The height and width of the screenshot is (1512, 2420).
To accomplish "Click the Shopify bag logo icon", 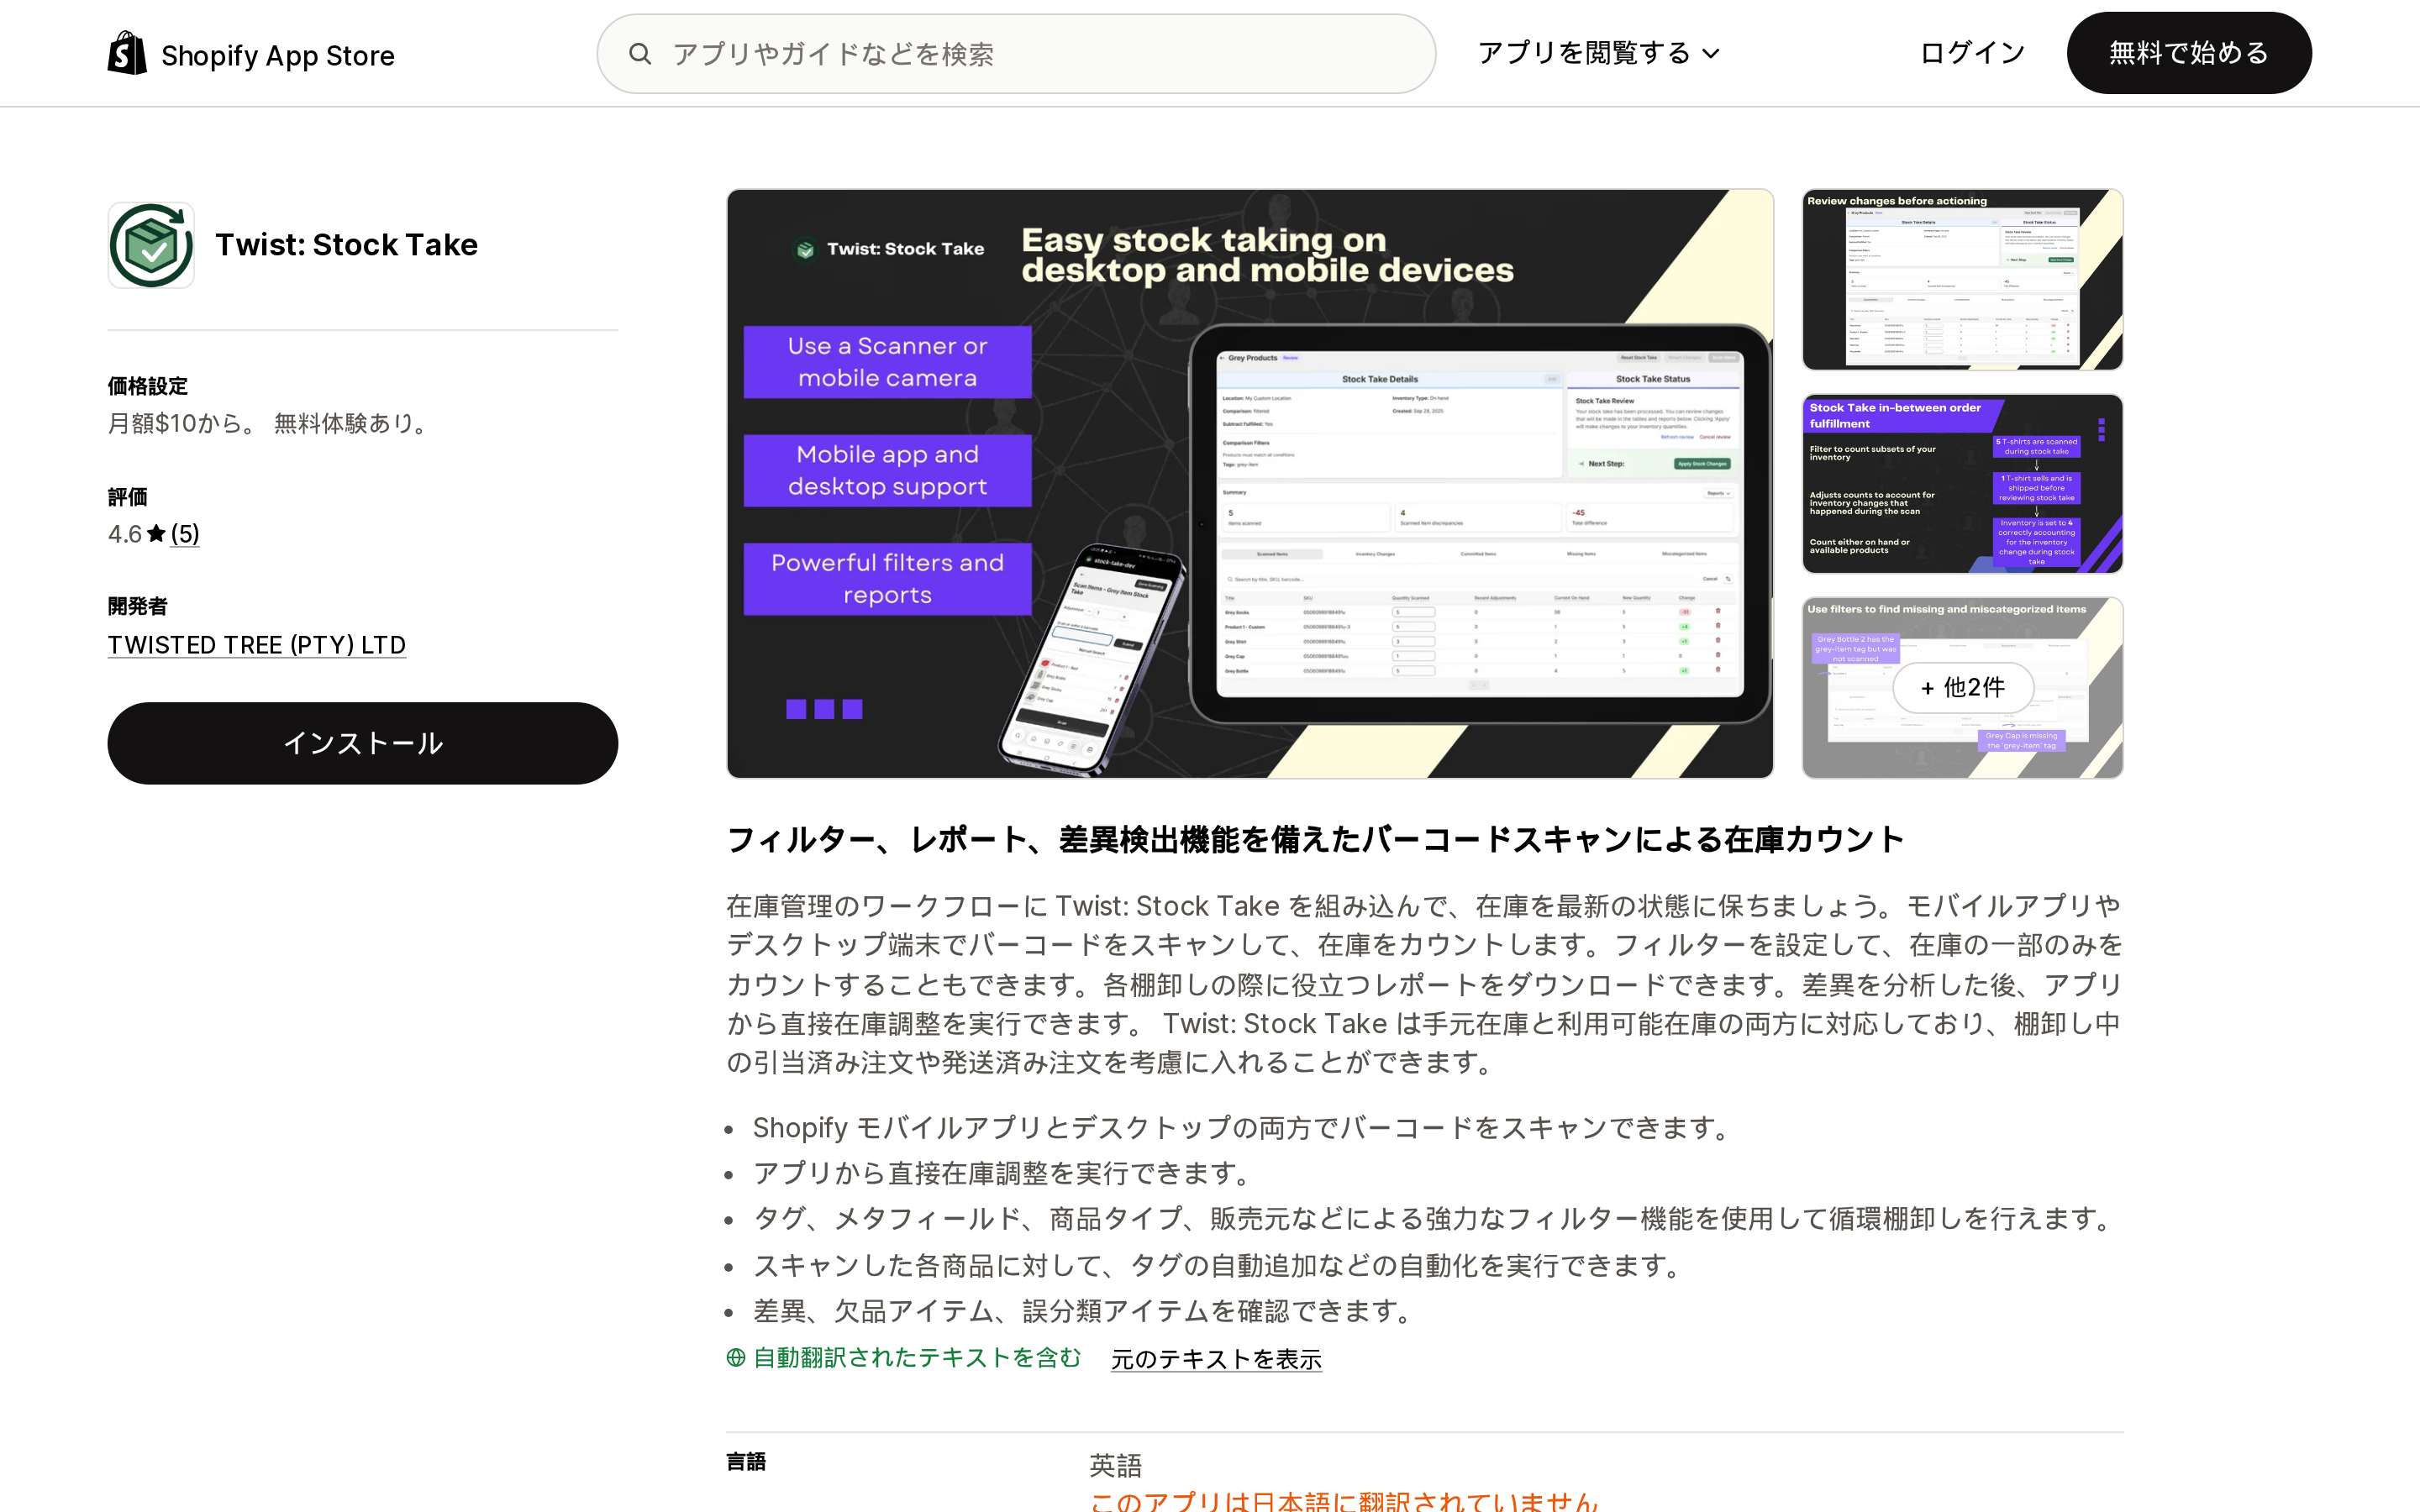I will (x=127, y=53).
